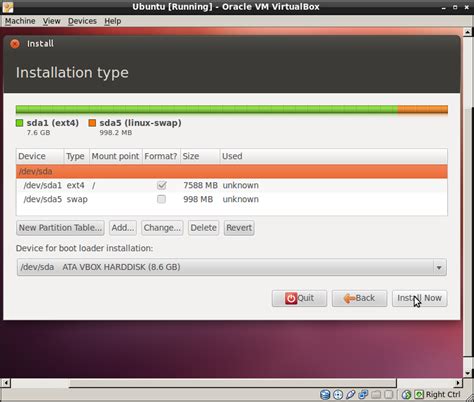This screenshot has width=474, height=402.
Task: Click the Mount point column header
Action: click(x=116, y=156)
